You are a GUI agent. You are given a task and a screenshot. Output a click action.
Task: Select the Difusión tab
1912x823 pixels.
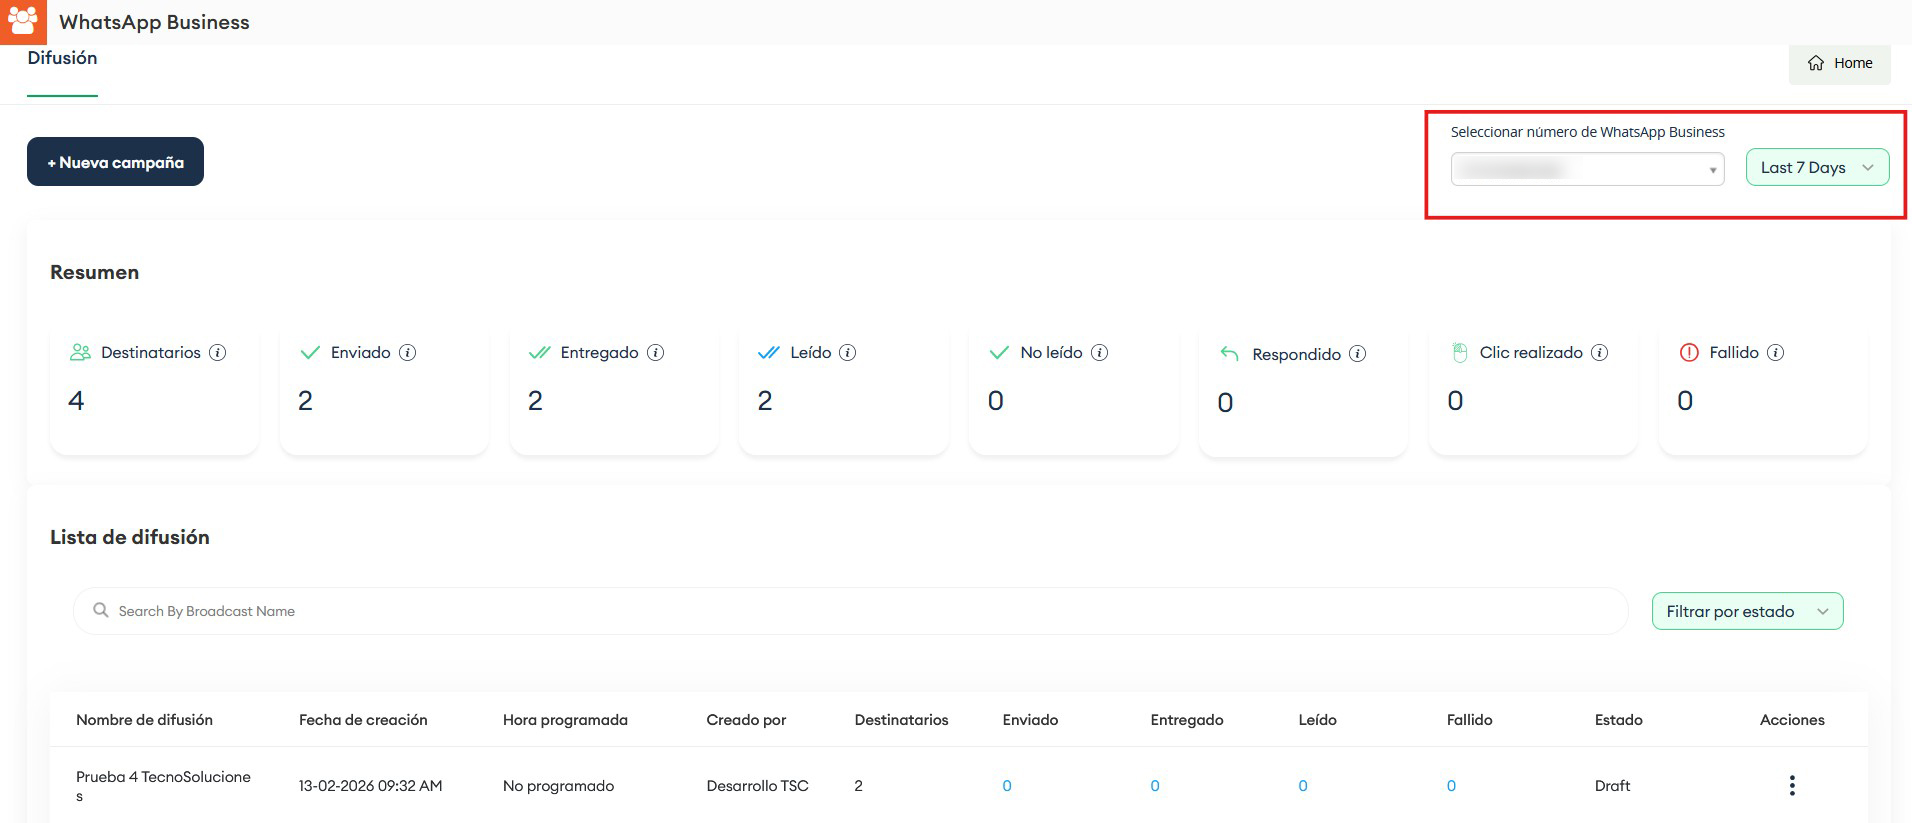point(62,59)
